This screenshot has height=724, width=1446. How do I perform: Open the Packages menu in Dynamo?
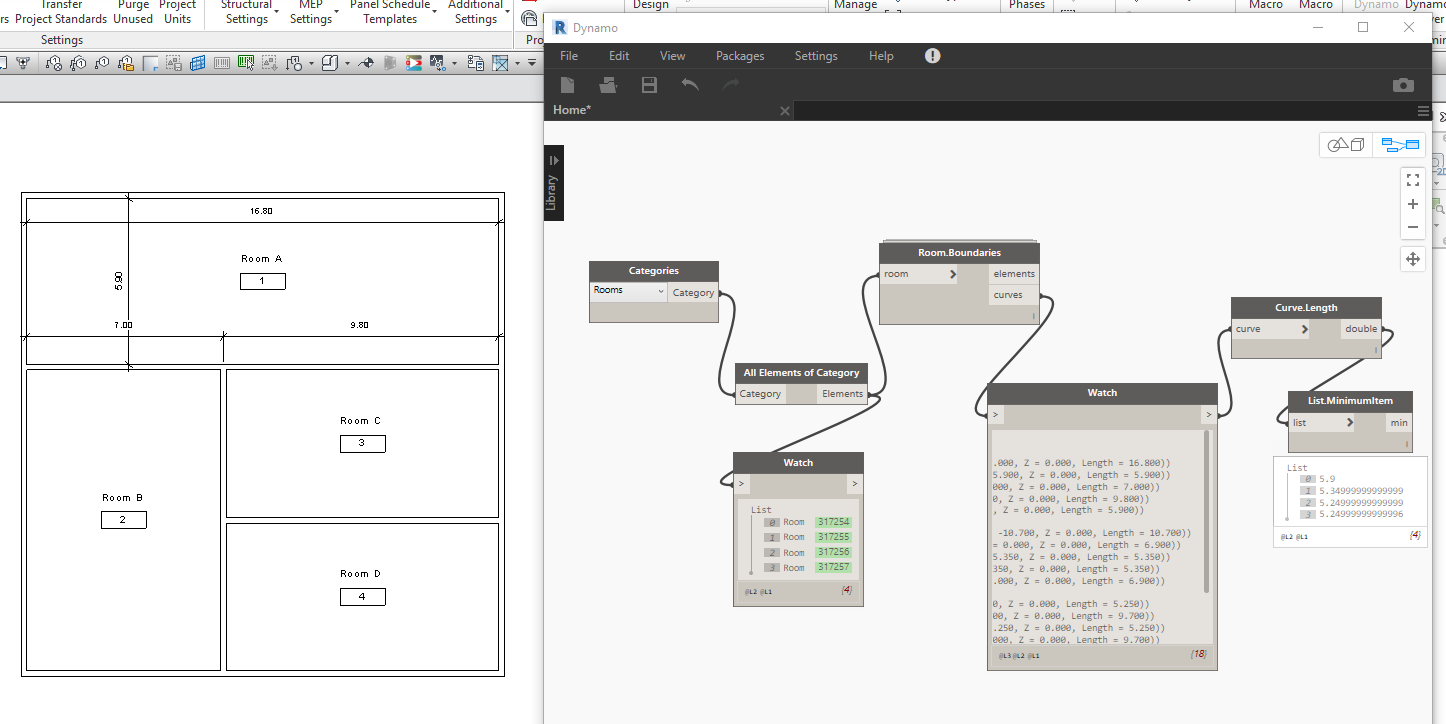tap(740, 56)
